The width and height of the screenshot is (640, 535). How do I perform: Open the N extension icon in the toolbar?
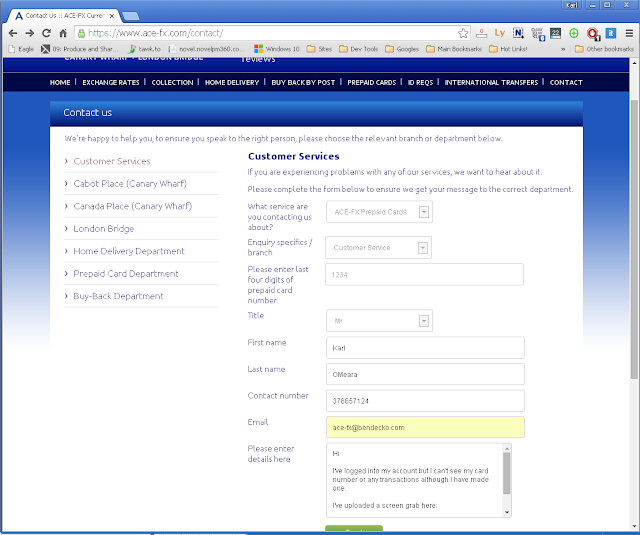coord(518,33)
